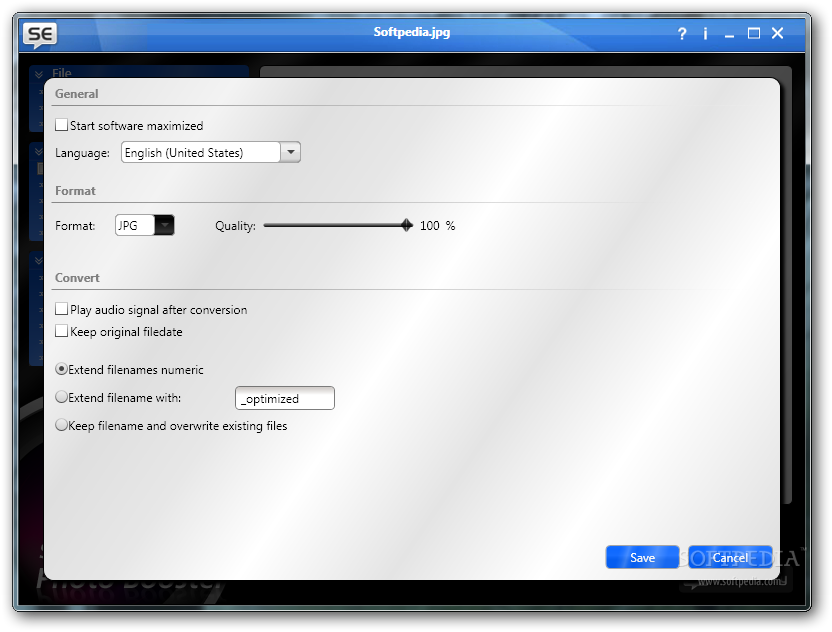
Task: Open the Language dropdown arrow
Action: tap(290, 152)
